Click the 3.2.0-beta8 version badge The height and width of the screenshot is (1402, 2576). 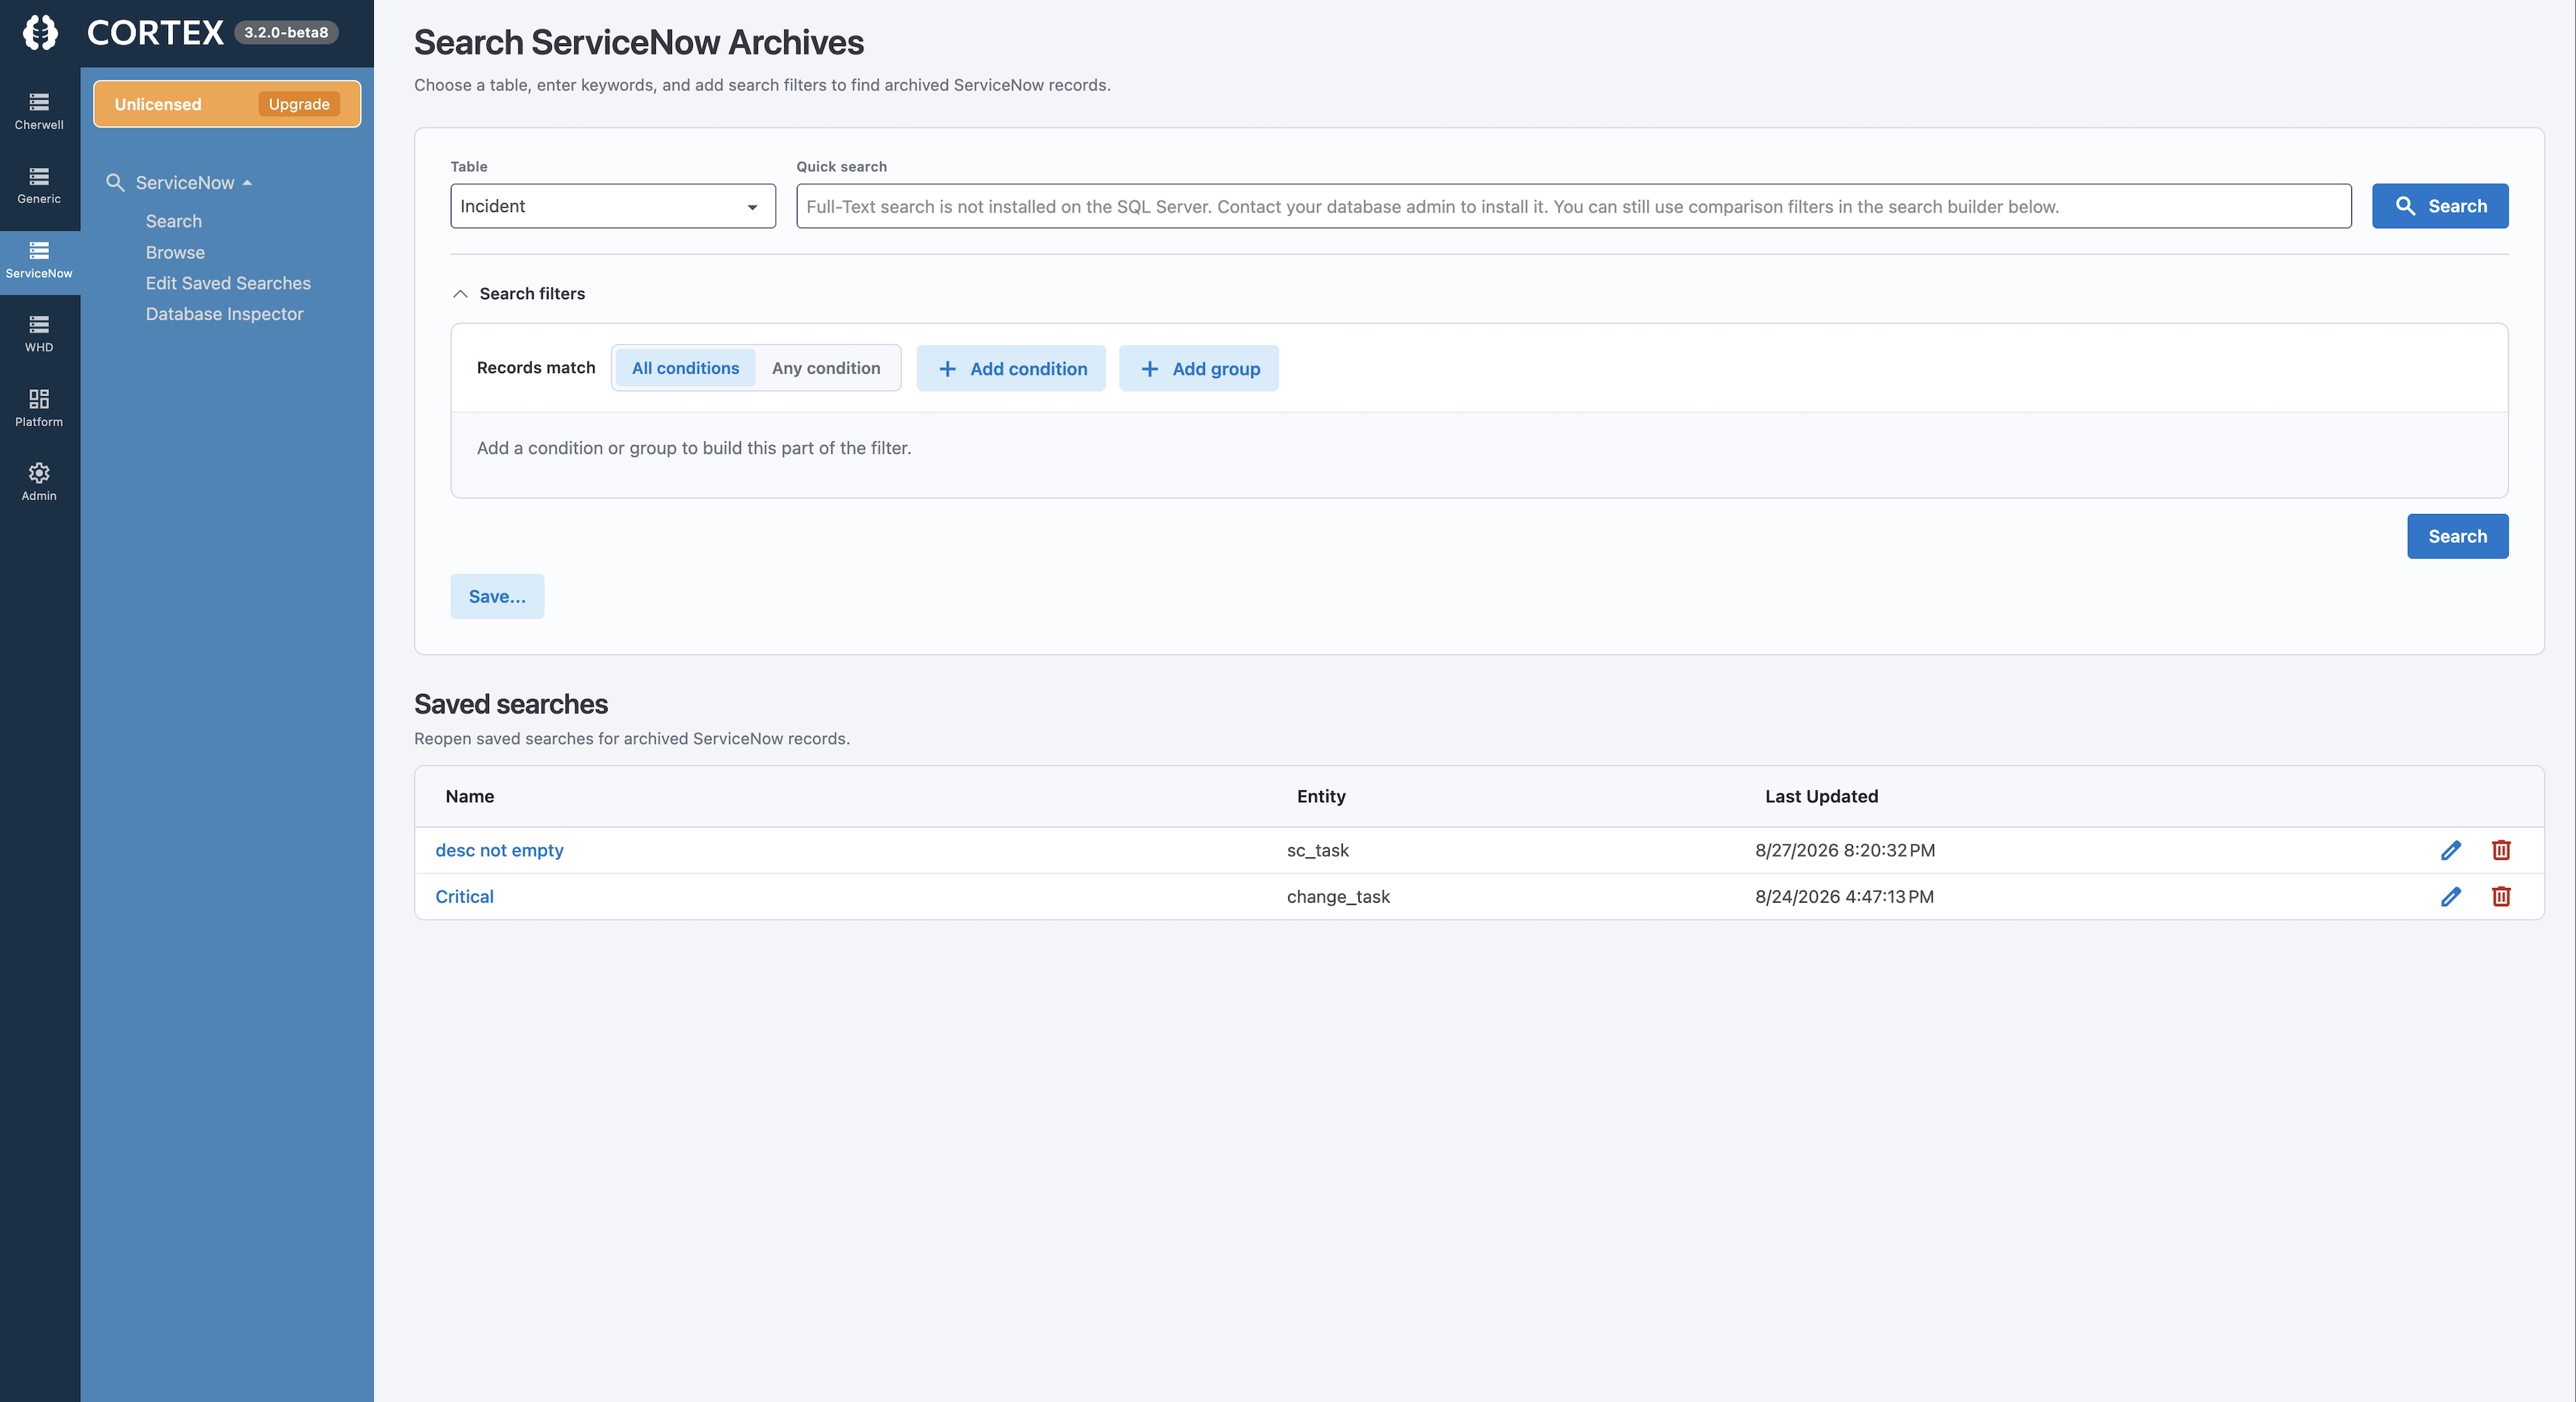coord(286,33)
